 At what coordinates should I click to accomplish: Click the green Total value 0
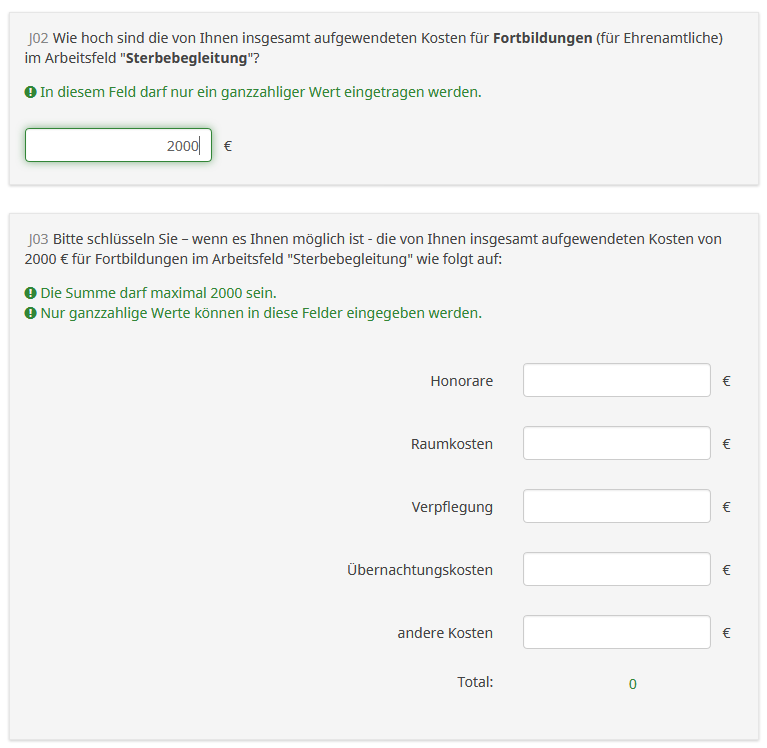coord(632,684)
